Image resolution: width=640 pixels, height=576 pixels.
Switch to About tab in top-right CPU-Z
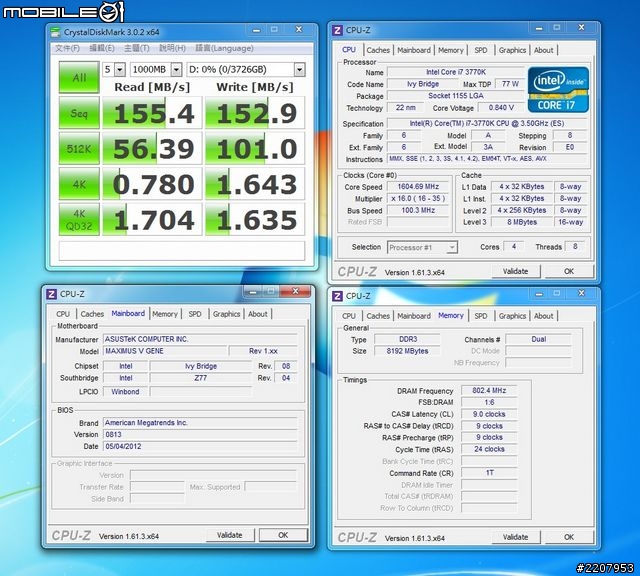point(544,50)
